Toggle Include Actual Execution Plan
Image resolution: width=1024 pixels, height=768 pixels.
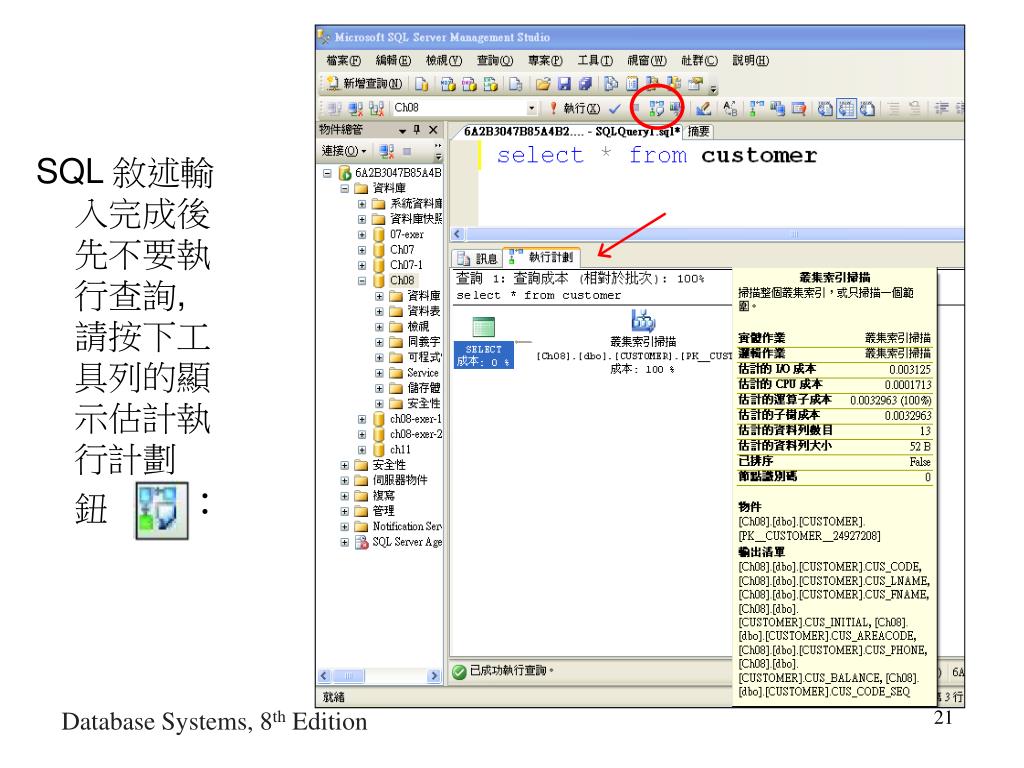click(757, 108)
